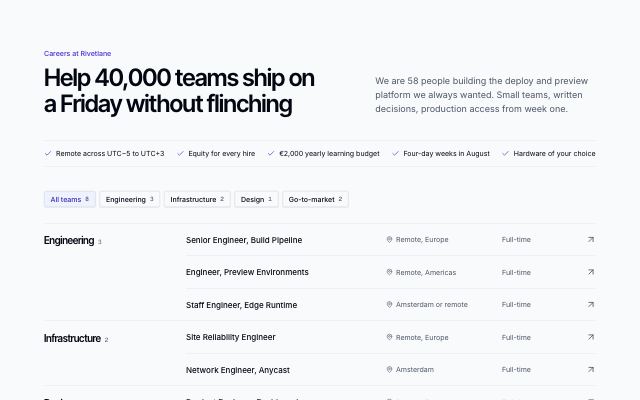
Task: Open Staff Engineer, Edge Runtime listing
Action: (x=242, y=305)
